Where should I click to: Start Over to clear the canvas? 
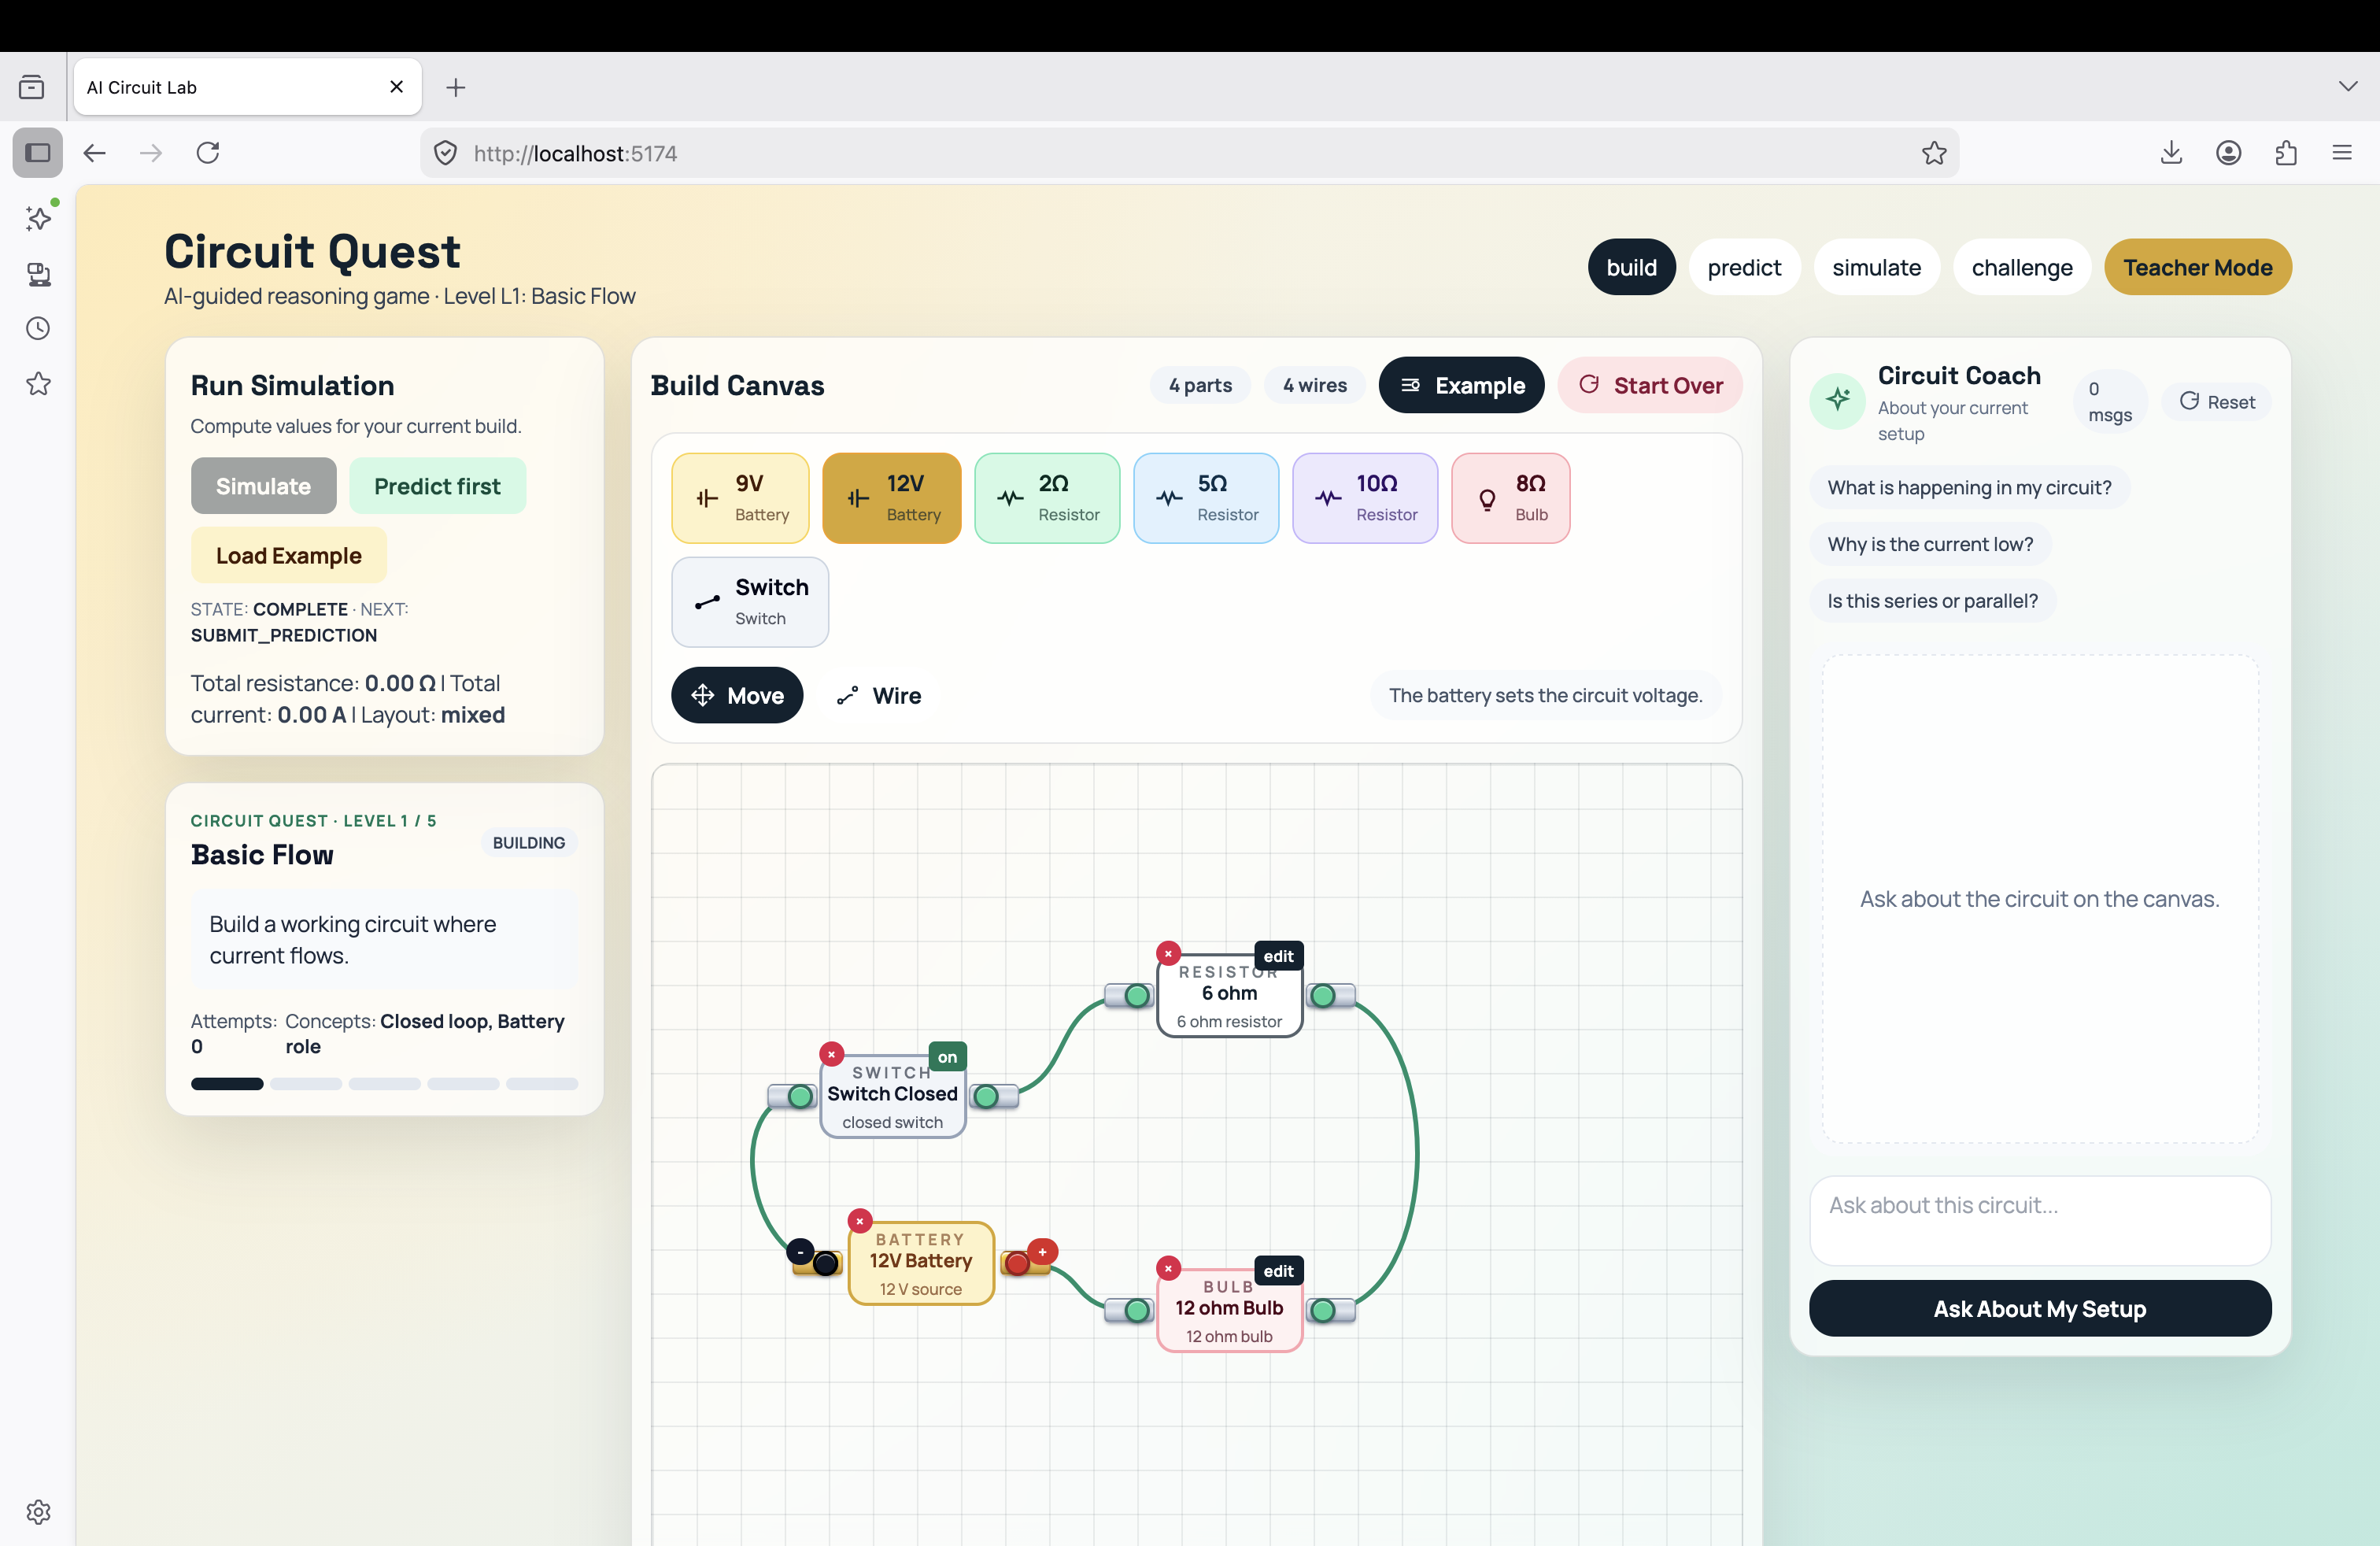click(x=1650, y=385)
